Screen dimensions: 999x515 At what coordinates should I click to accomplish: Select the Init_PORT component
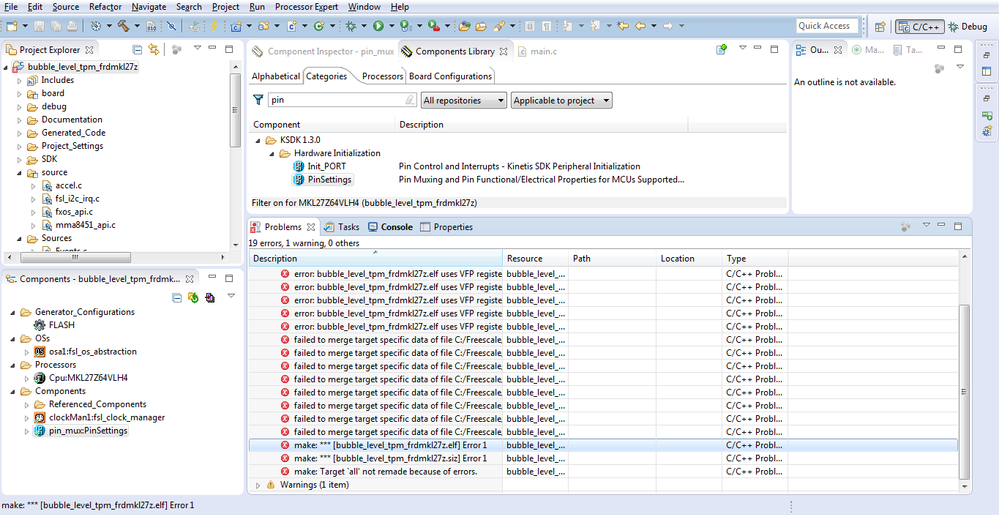(x=319, y=166)
